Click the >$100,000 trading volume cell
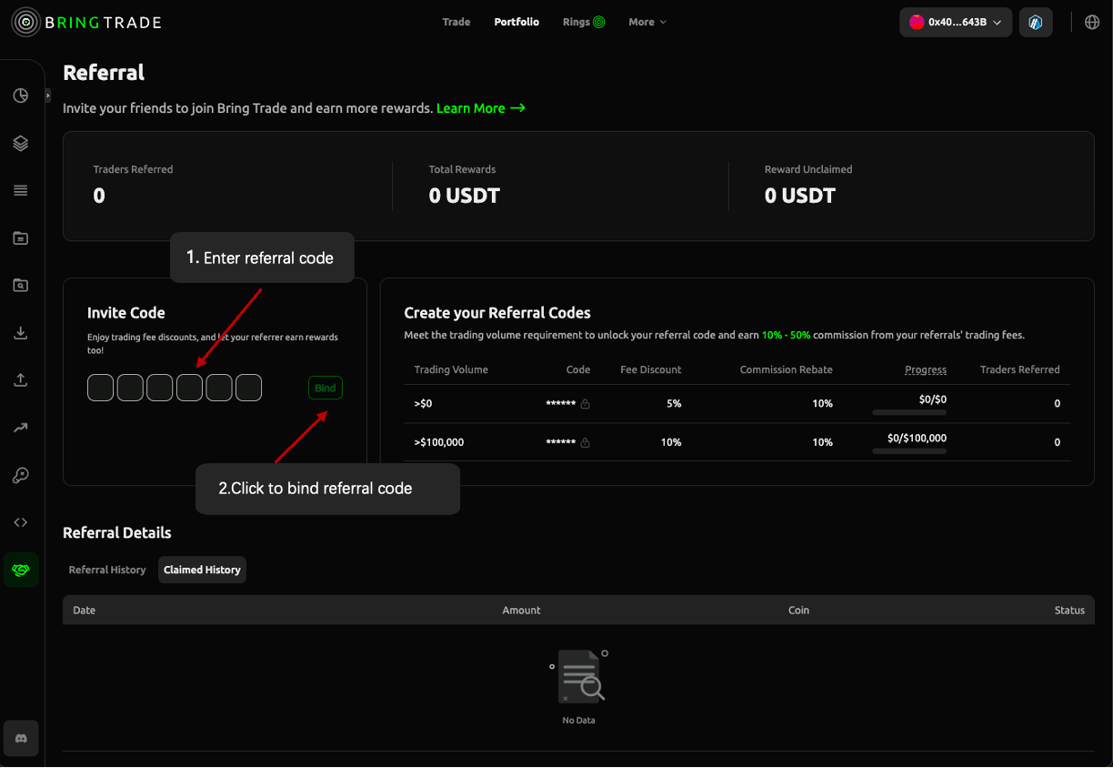Image resolution: width=1113 pixels, height=768 pixels. pos(439,442)
